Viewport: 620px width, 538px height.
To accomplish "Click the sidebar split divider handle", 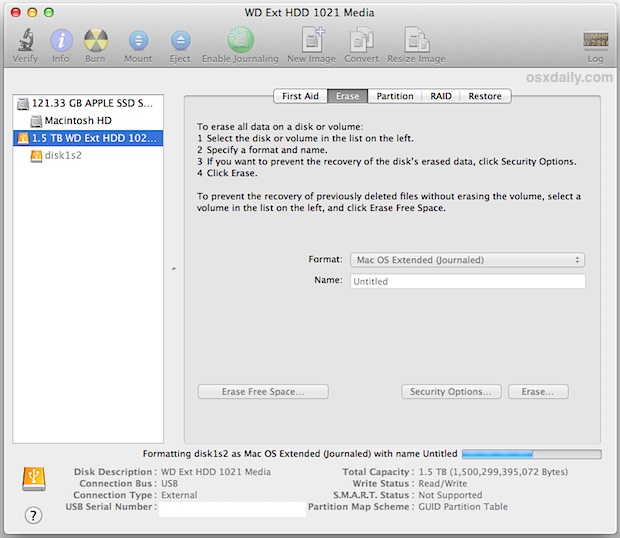I will 174,269.
